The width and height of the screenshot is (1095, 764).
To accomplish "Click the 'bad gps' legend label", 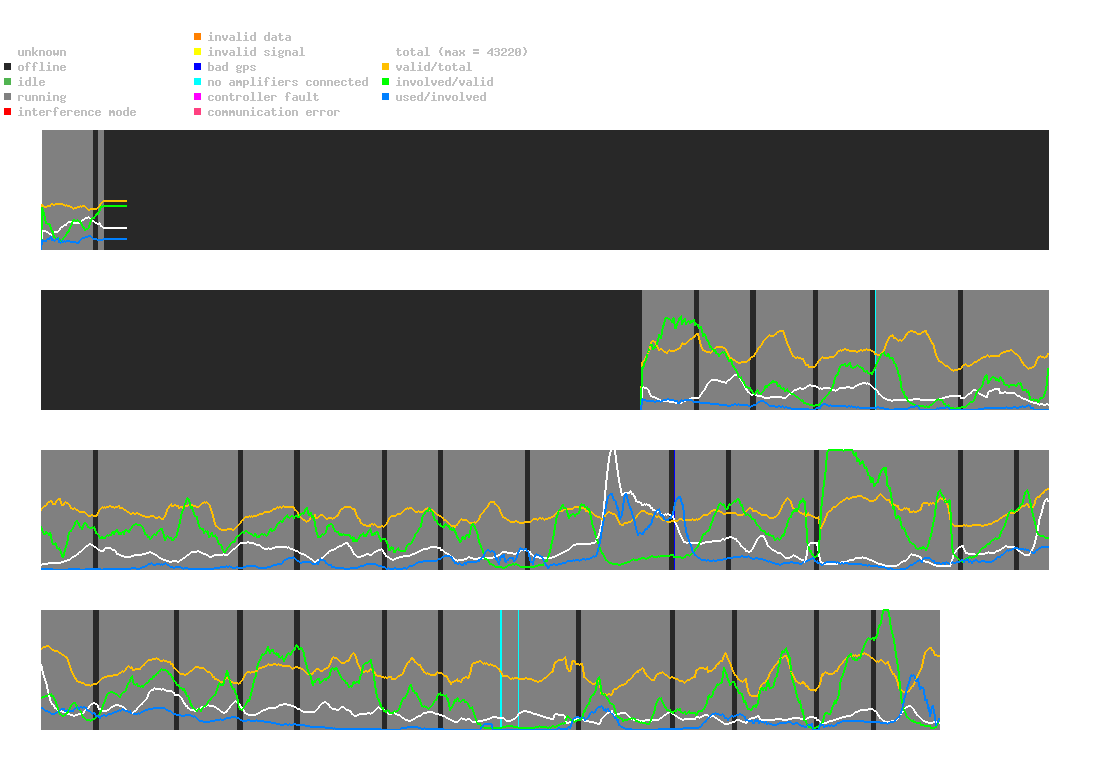I will (x=232, y=67).
